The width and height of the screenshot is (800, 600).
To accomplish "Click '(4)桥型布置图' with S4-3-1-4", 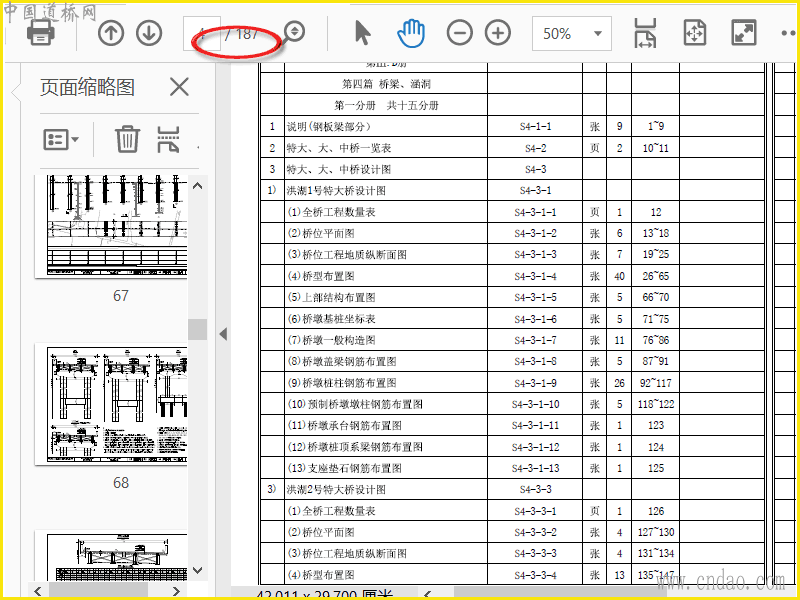I will pos(321,277).
